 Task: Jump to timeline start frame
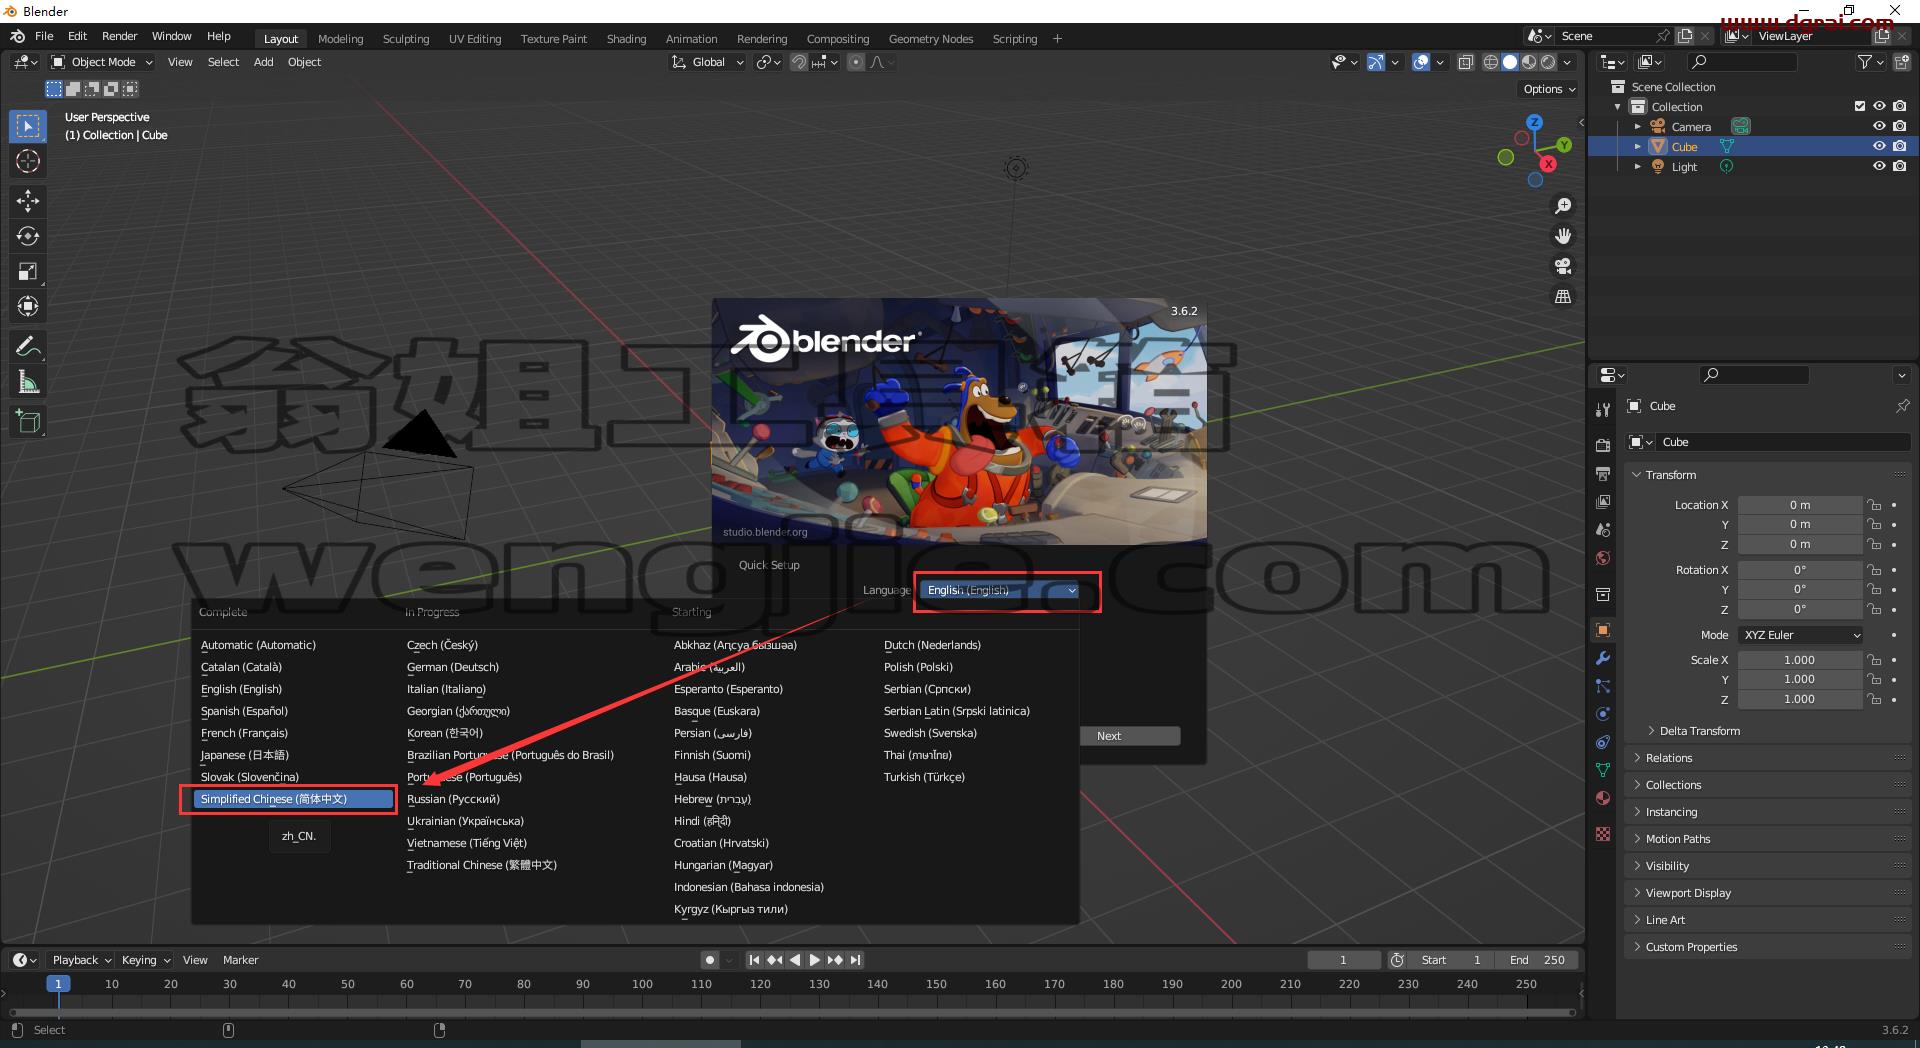click(754, 960)
